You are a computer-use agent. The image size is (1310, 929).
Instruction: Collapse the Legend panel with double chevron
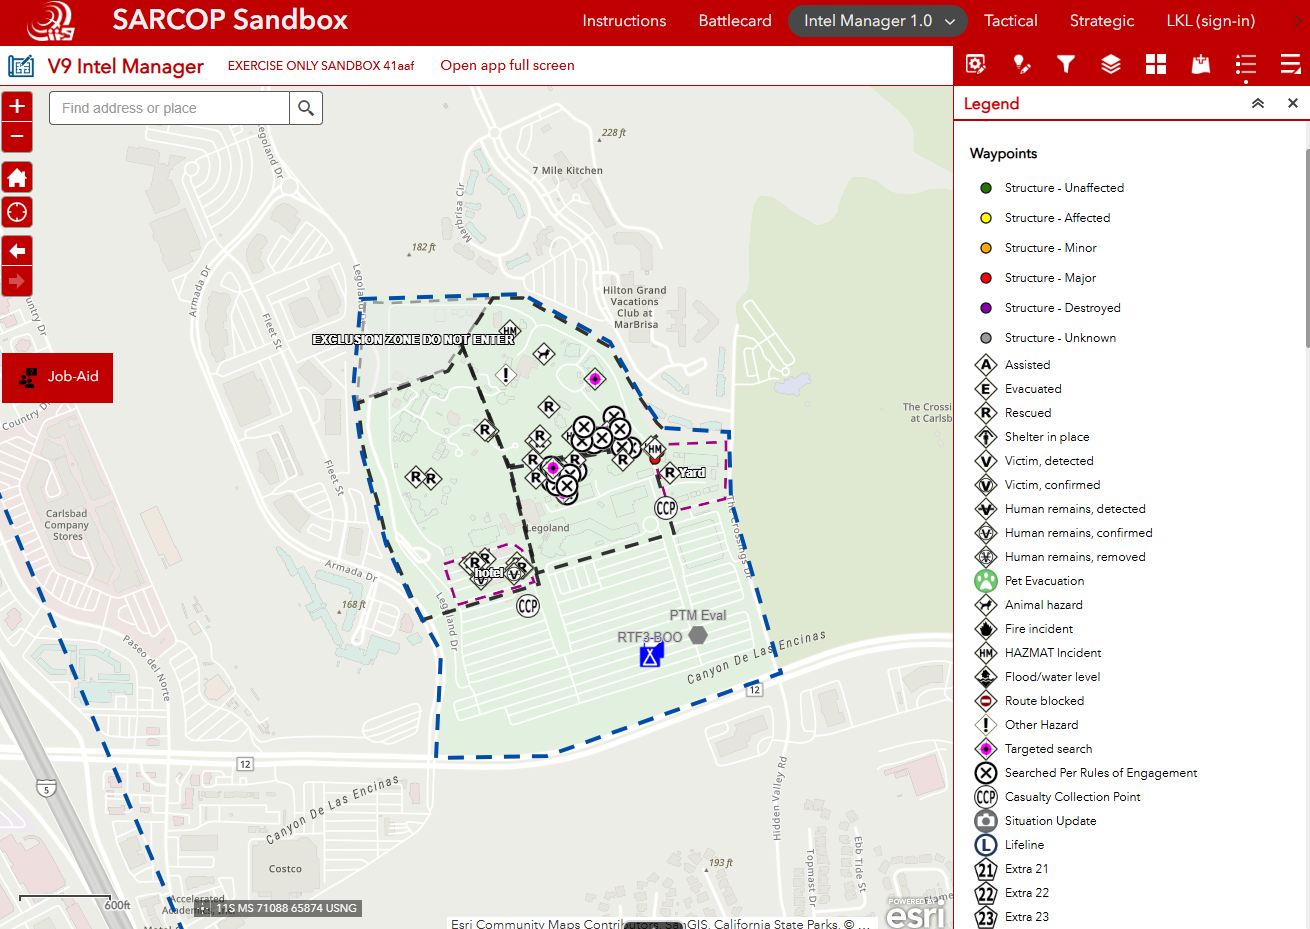pos(1258,103)
